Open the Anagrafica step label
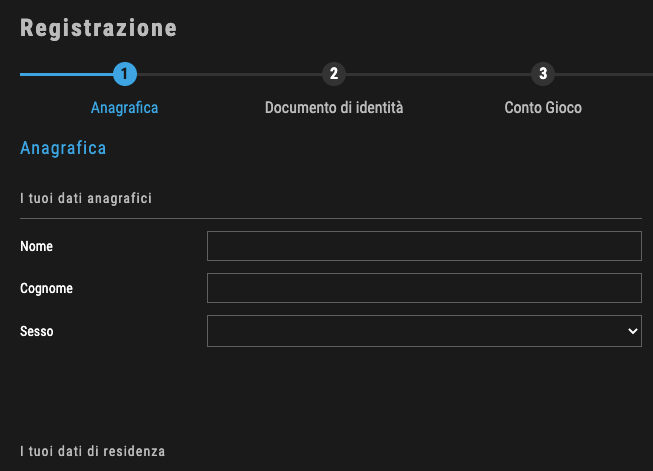This screenshot has height=471, width=653. 125,108
